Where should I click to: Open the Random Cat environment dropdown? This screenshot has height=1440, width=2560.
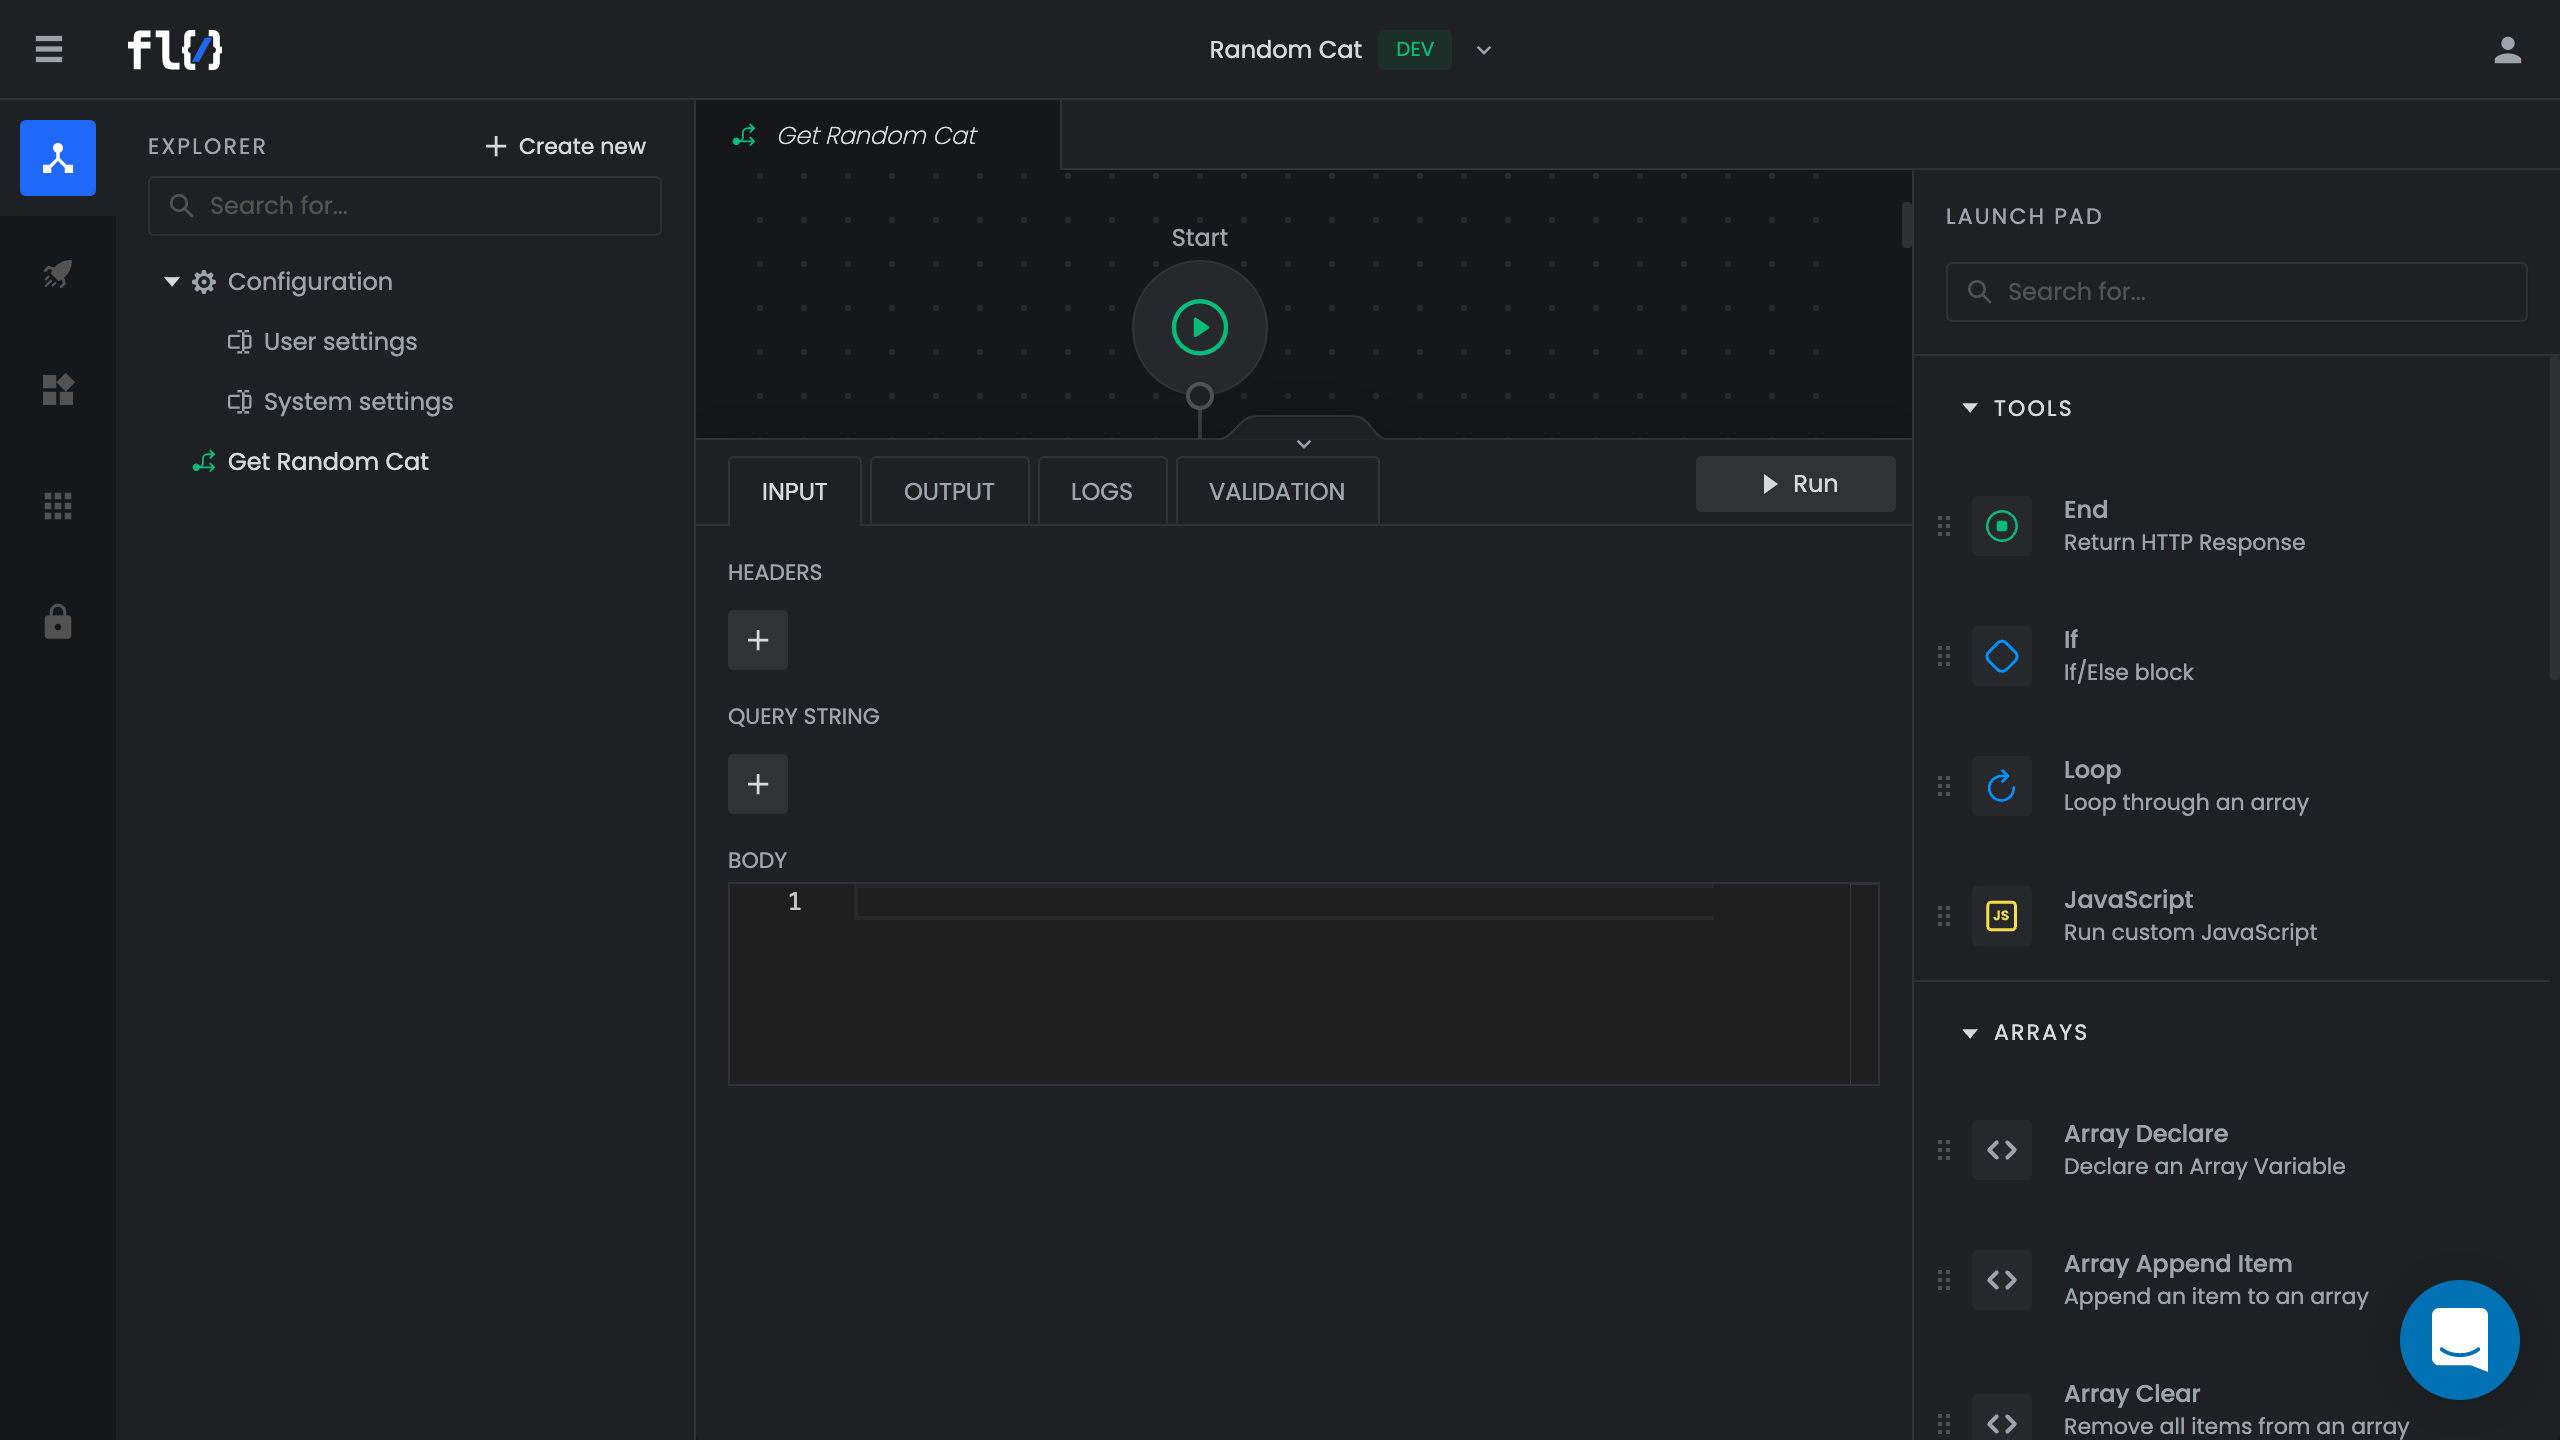1484,50
